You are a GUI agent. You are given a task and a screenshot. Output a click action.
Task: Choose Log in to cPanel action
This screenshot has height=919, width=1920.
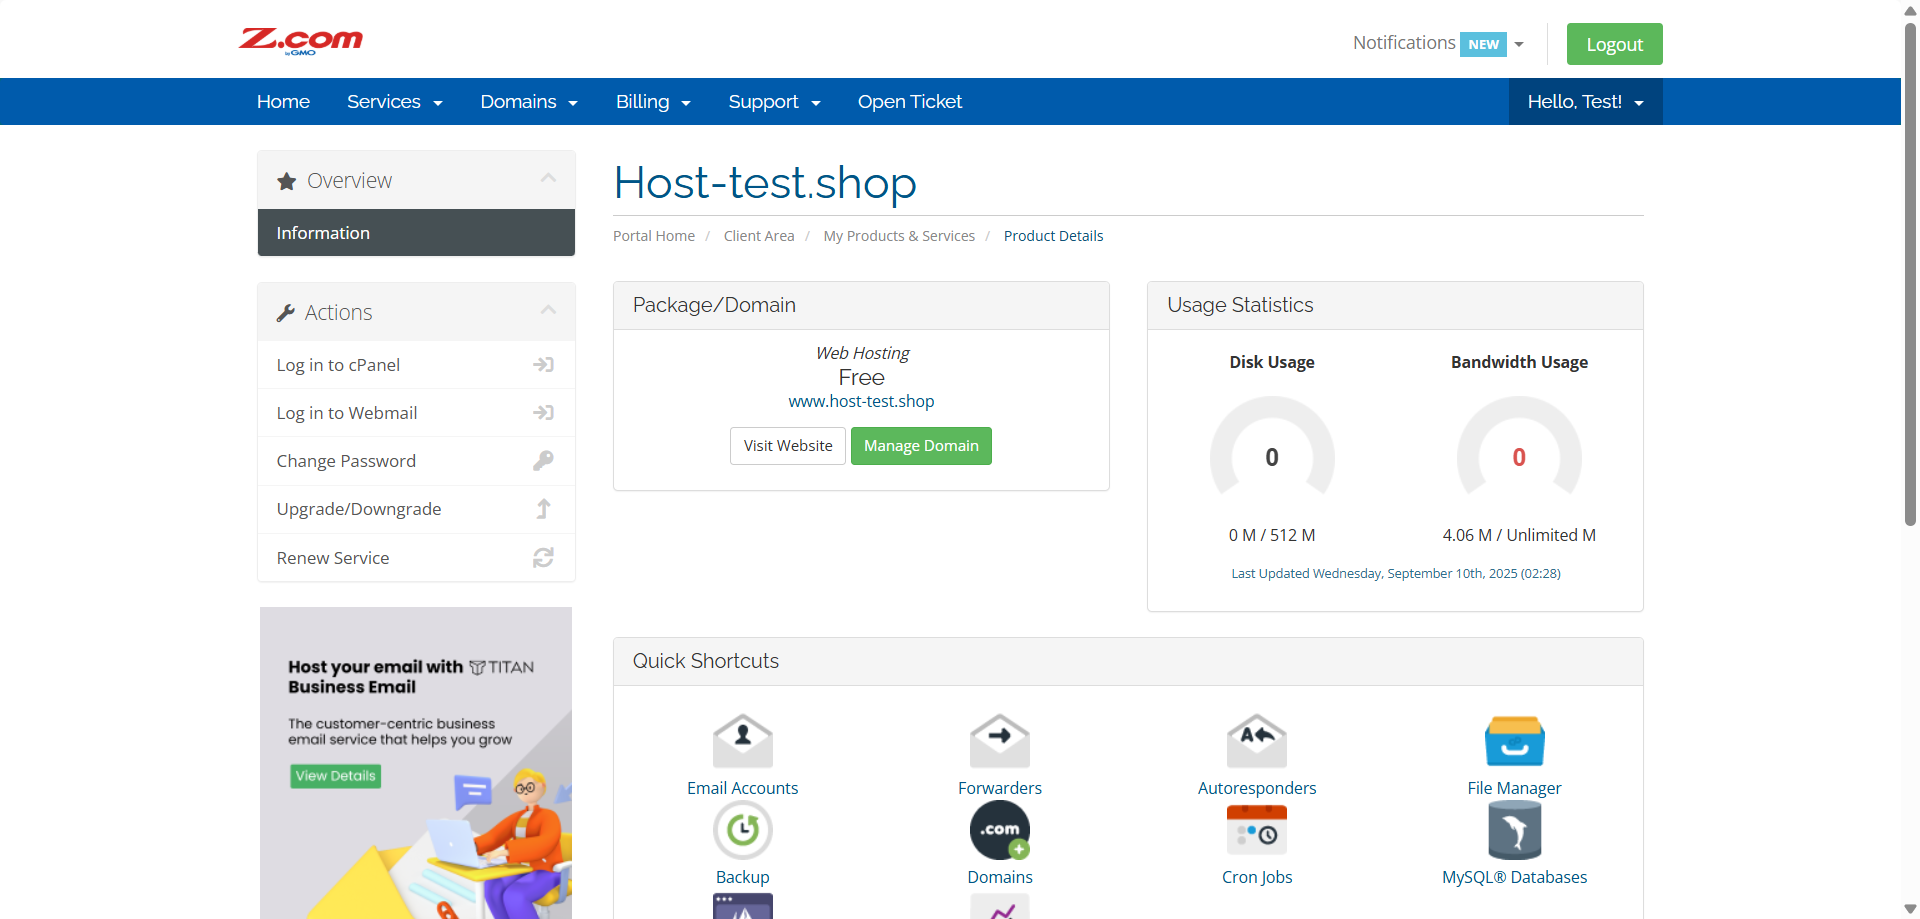point(416,365)
